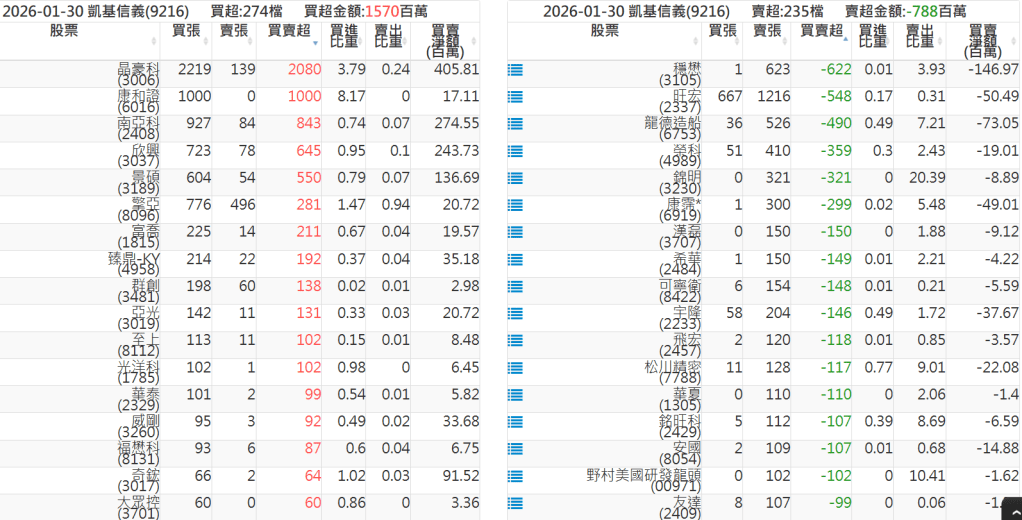Open the stock 晶豪科 (3006) in the left table
The image size is (1022, 520).
point(138,74)
